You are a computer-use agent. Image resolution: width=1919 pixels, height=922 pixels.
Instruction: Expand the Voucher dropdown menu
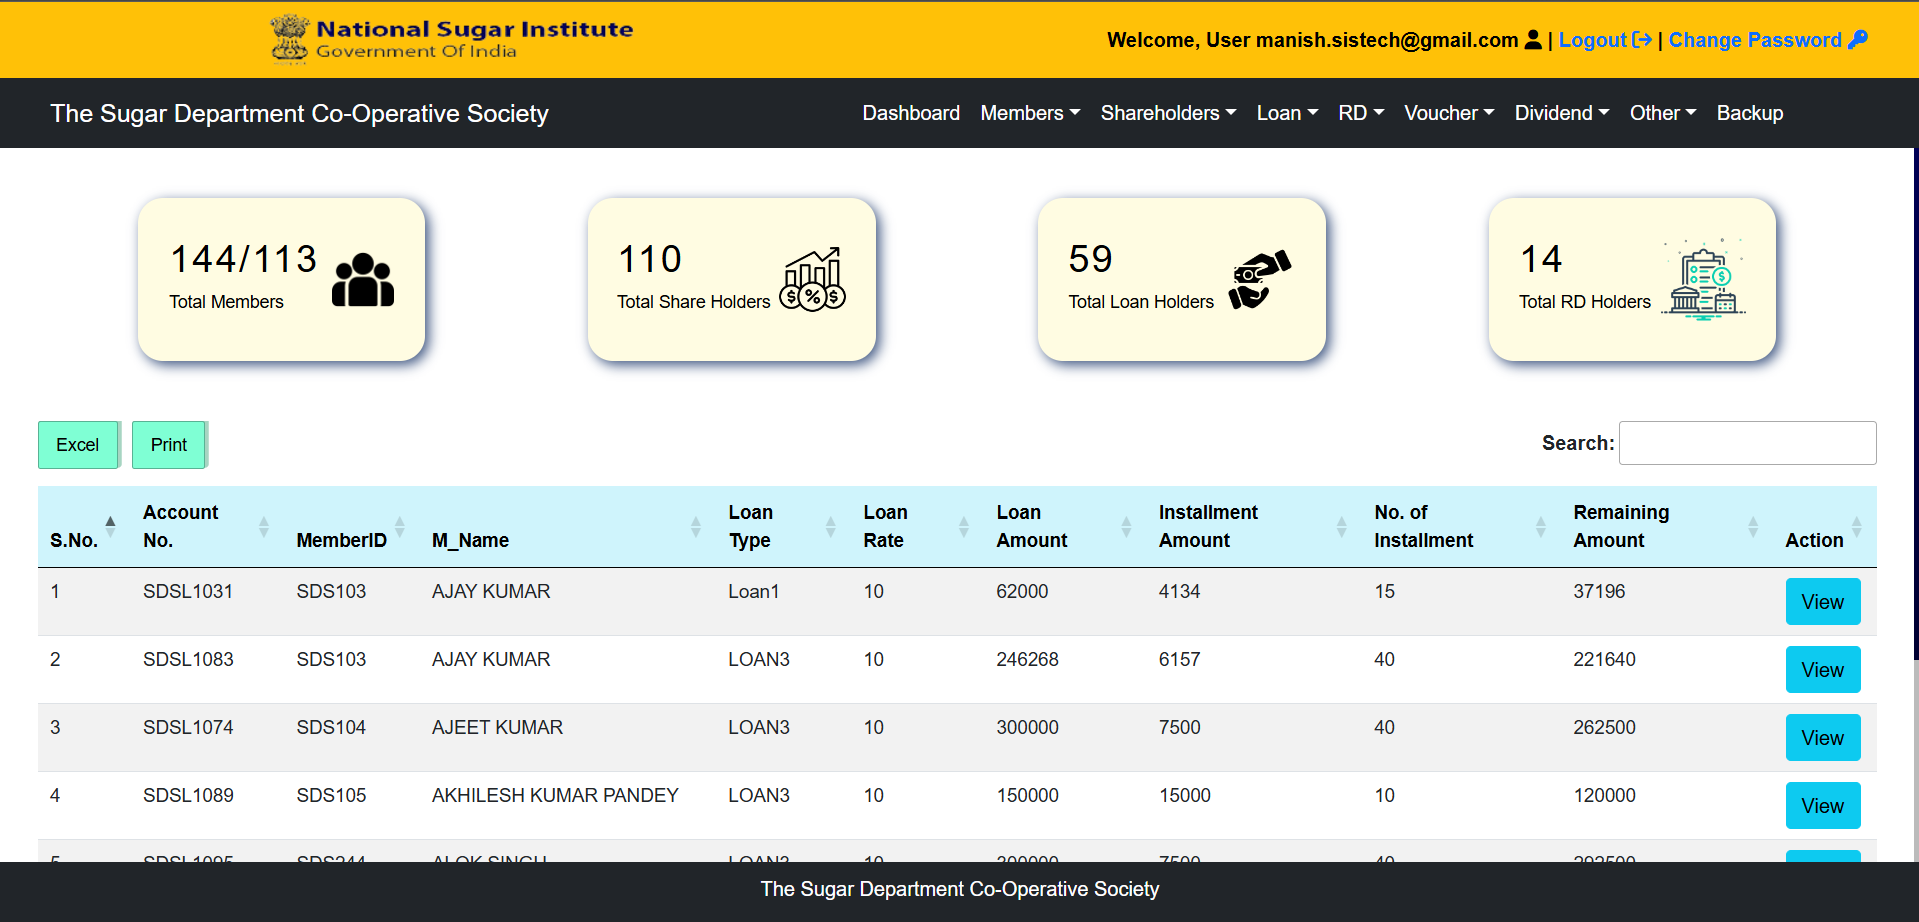1449,113
